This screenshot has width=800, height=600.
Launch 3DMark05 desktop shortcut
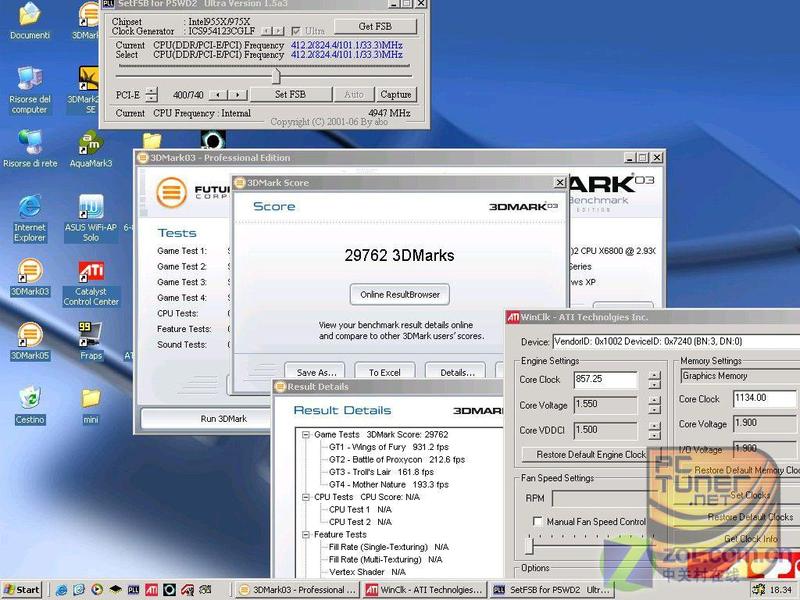[x=30, y=341]
